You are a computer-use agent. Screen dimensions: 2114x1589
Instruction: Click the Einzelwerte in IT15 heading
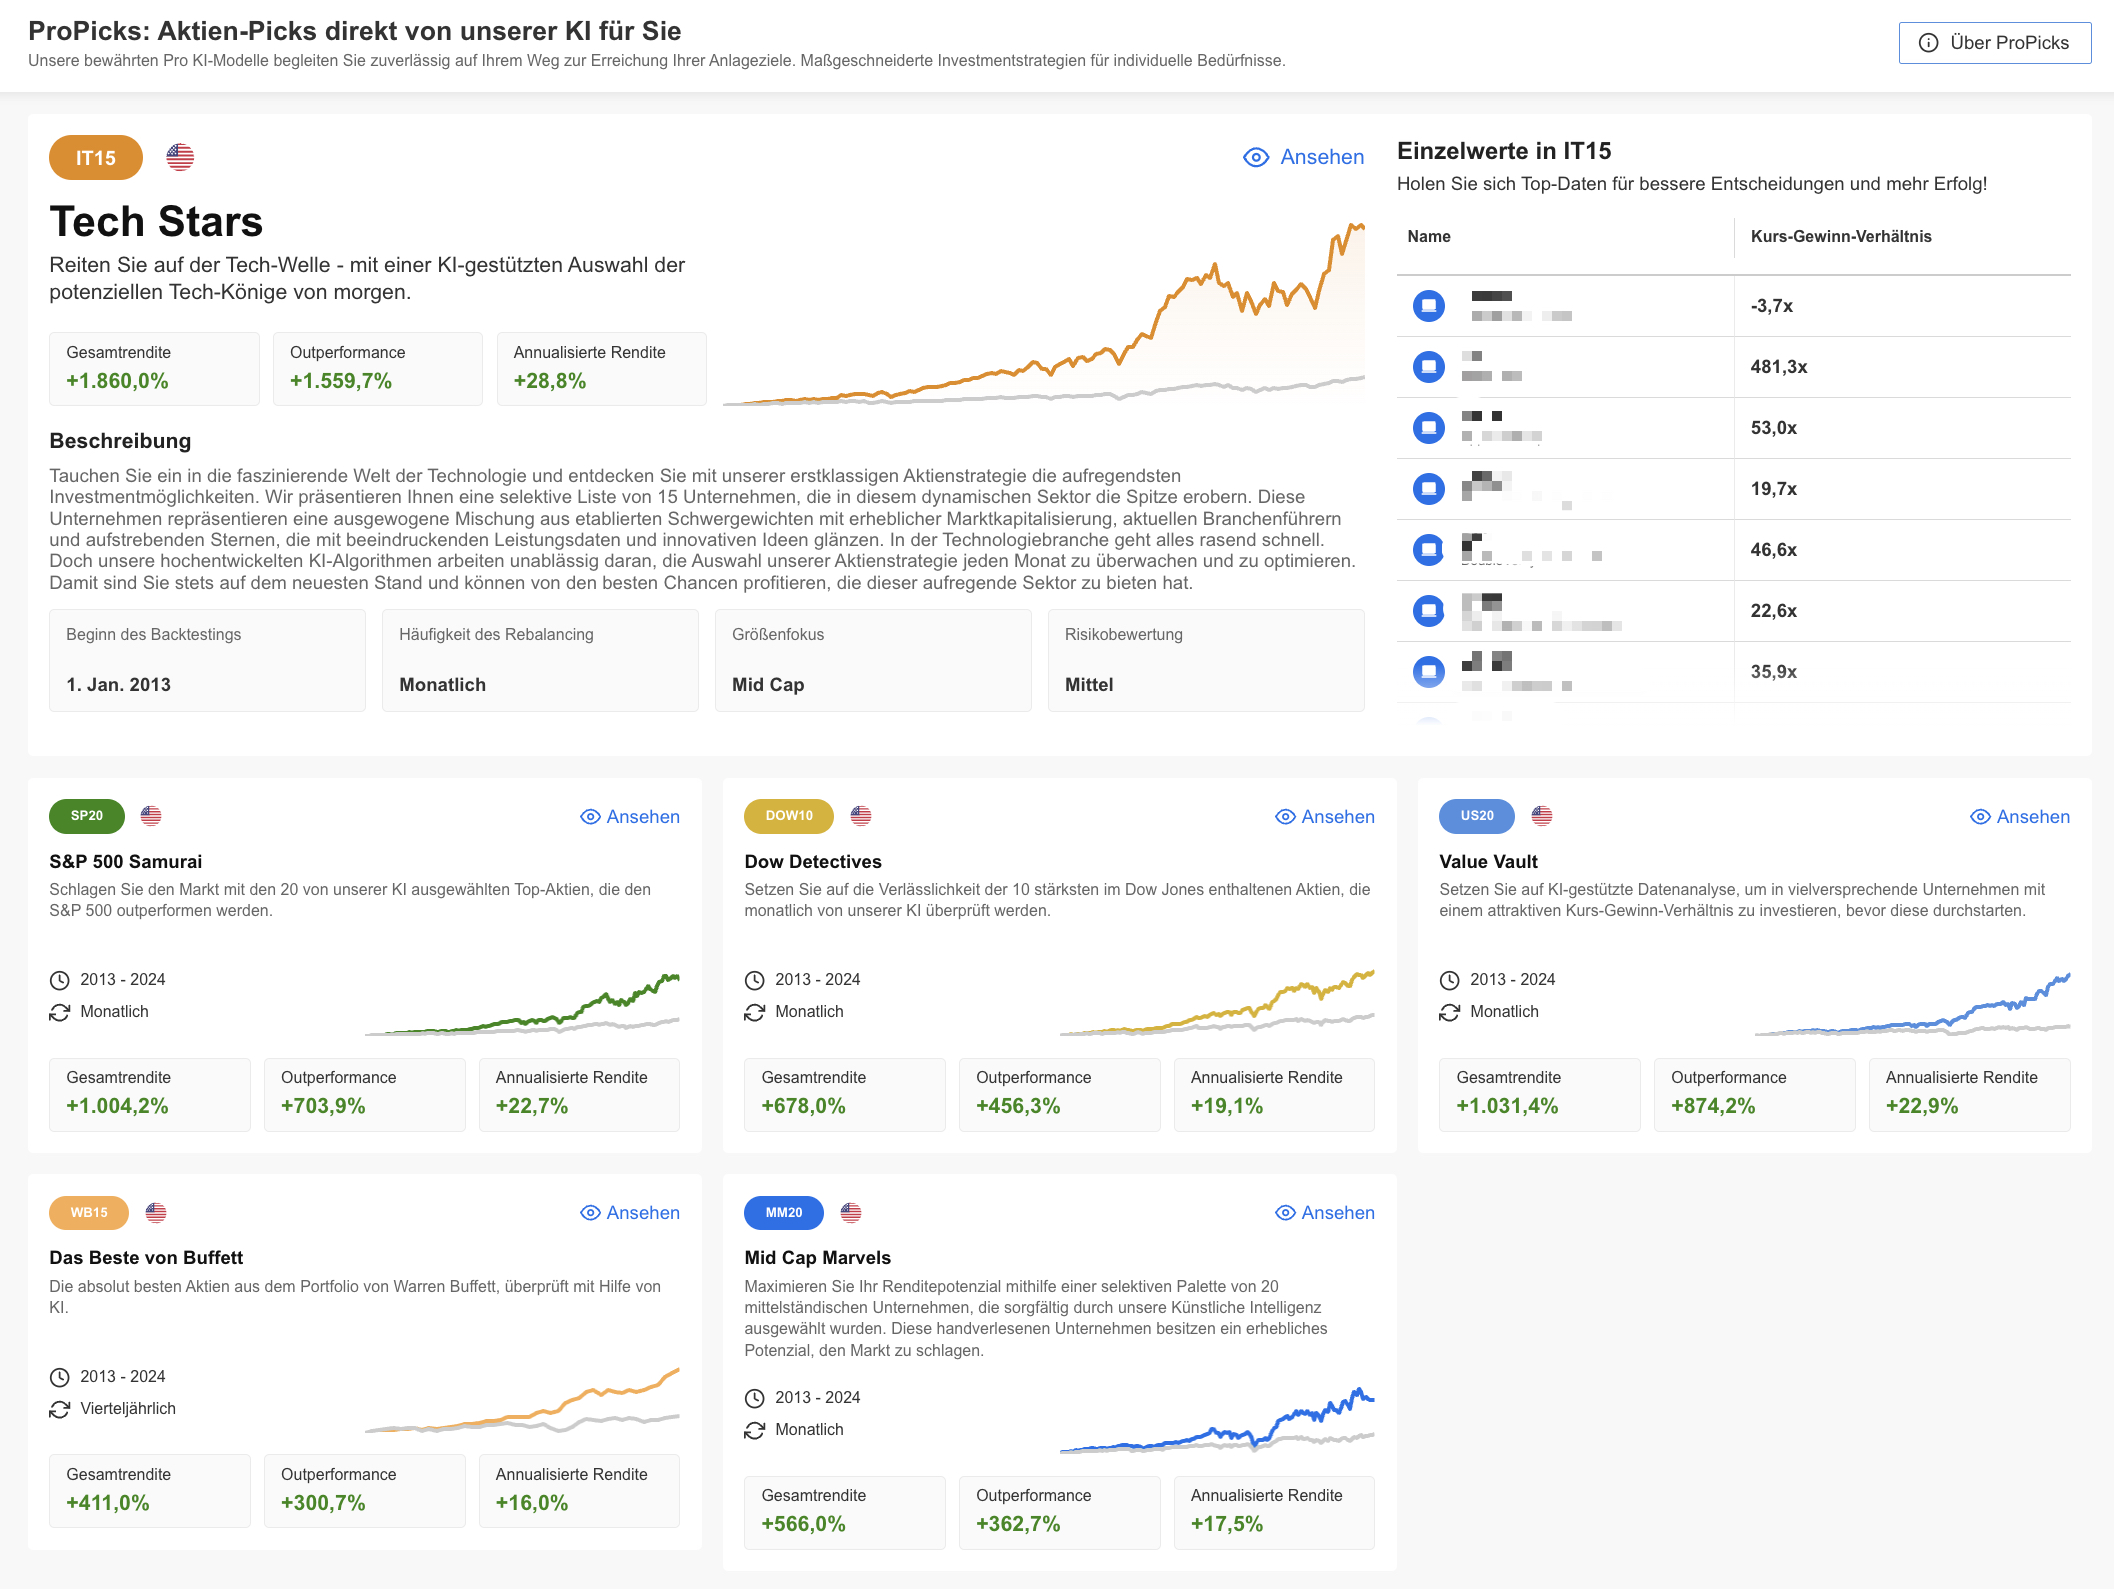click(x=1504, y=151)
